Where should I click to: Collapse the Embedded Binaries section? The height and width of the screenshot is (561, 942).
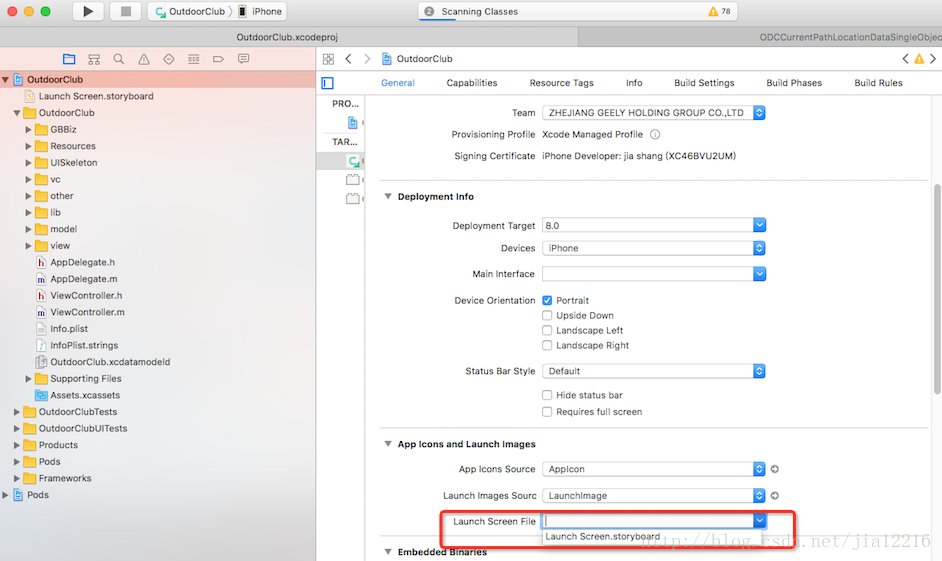pyautogui.click(x=388, y=551)
